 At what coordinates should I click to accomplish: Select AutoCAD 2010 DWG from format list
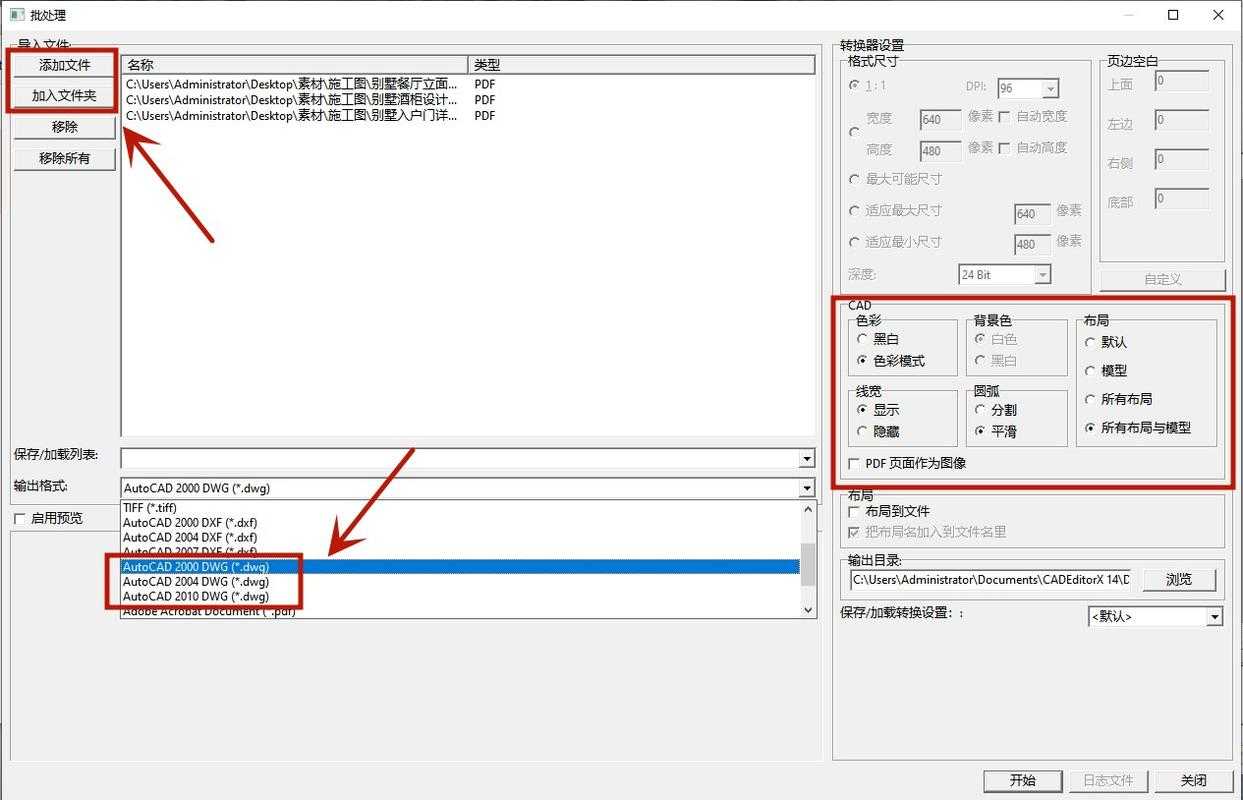196,596
